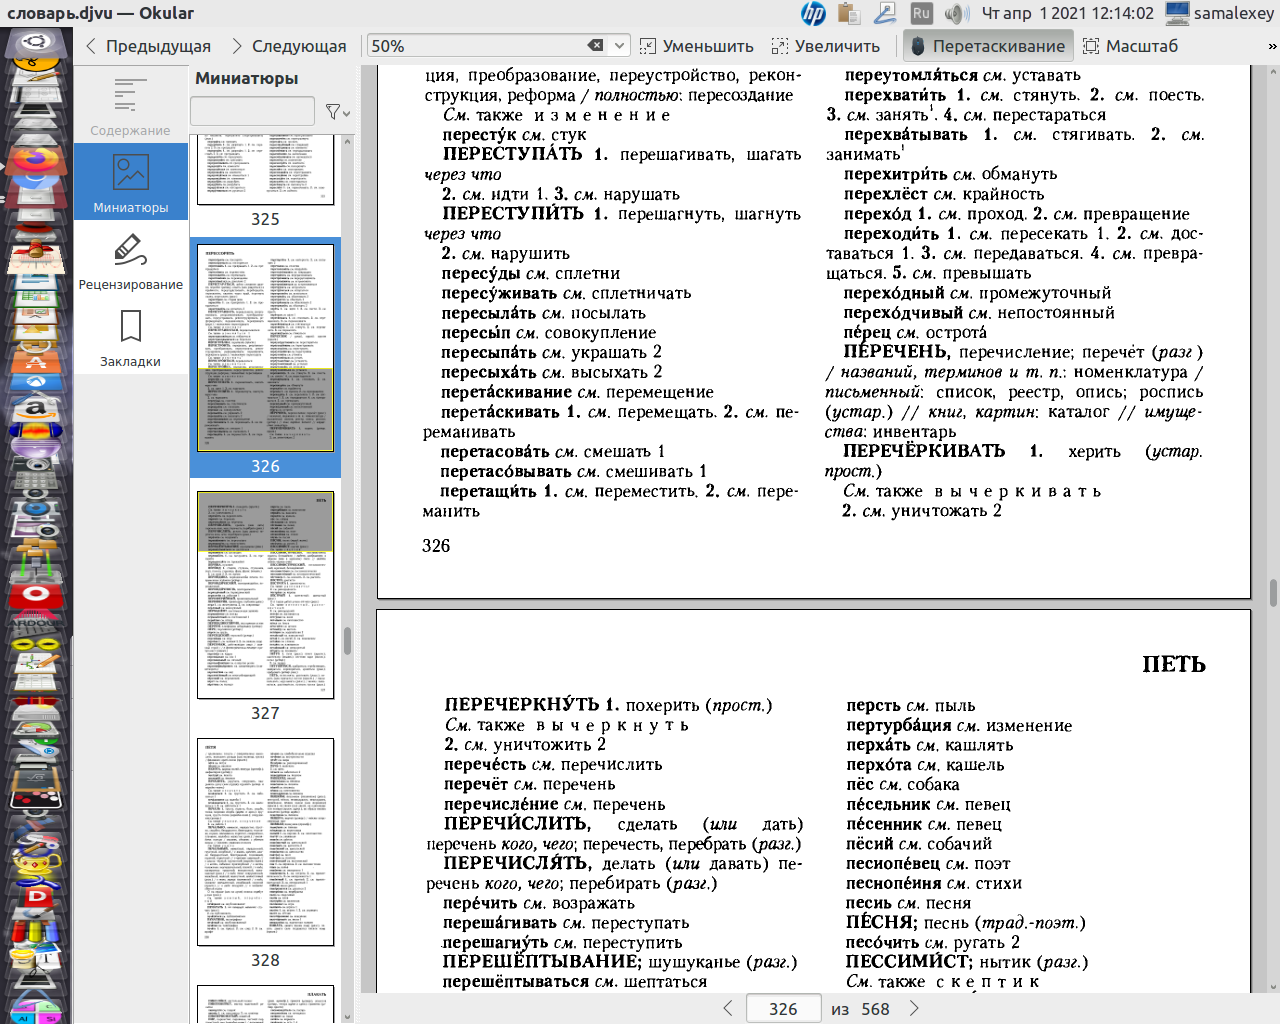Click the HP system tray icon
This screenshot has height=1024, width=1280.
pos(813,13)
